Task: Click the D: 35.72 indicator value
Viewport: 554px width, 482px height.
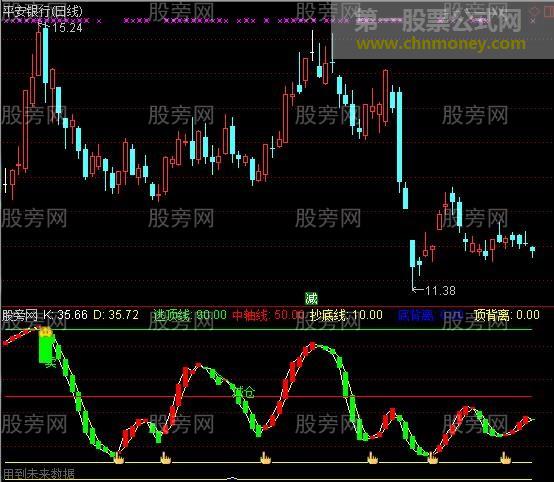Action: [x=116, y=315]
